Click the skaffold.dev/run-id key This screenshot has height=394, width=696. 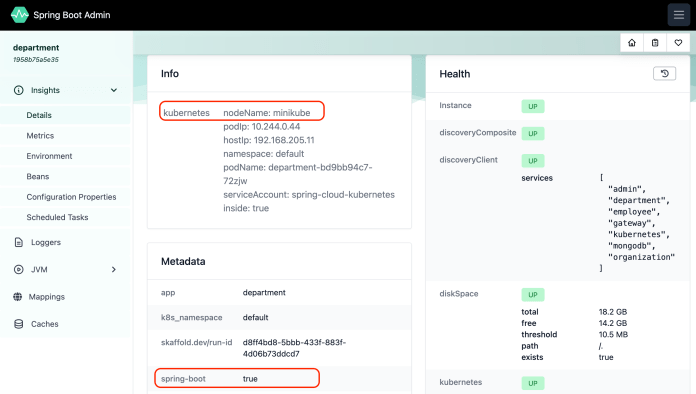[196, 342]
